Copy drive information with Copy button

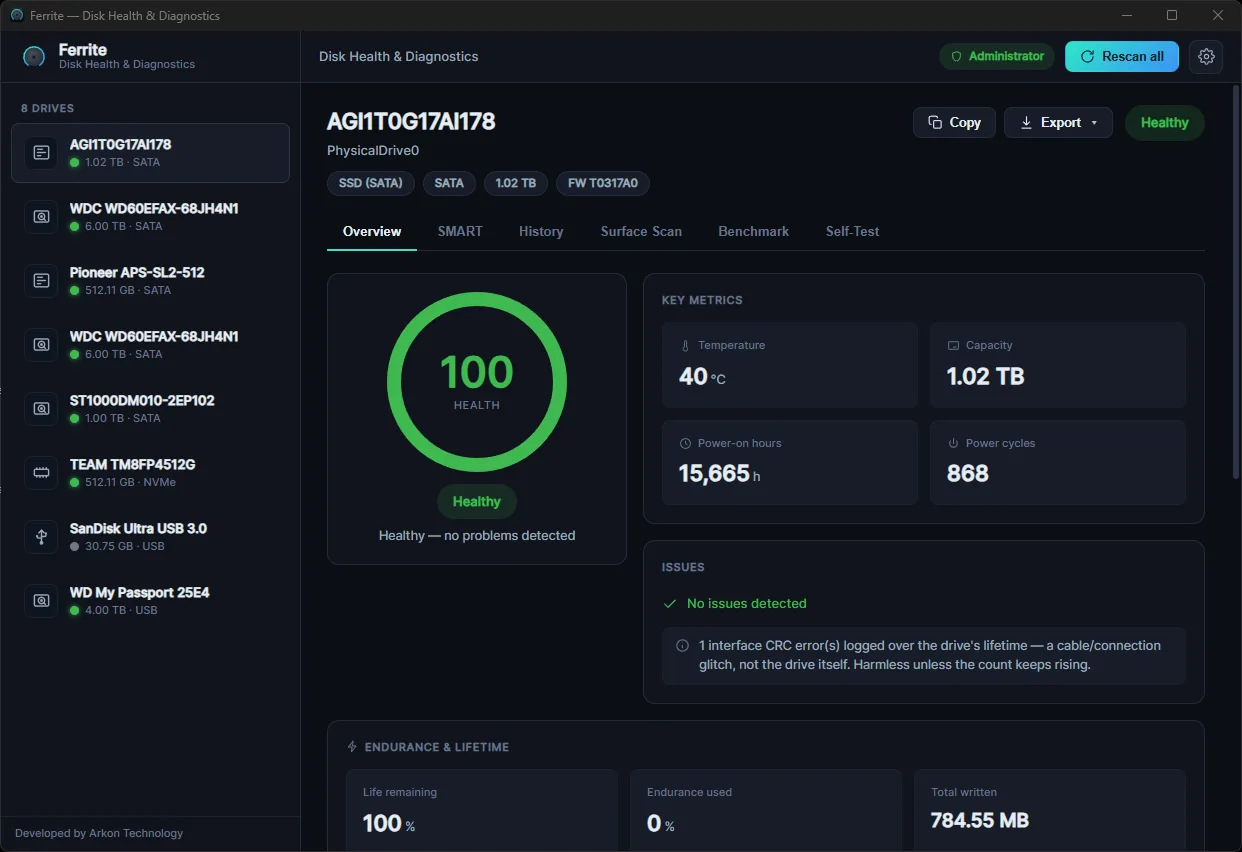[954, 122]
